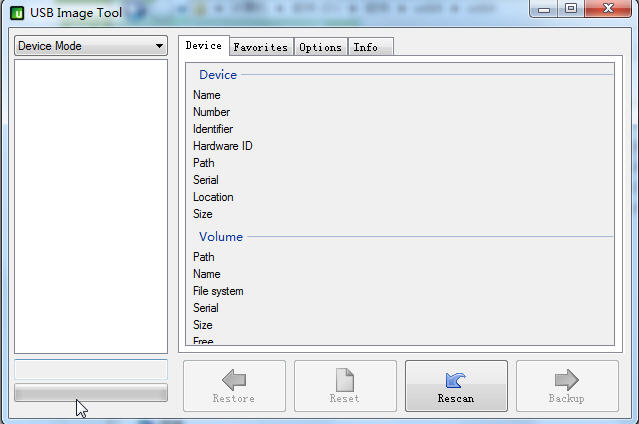This screenshot has height=424, width=639.
Task: Click the Volume section header
Action: point(221,236)
